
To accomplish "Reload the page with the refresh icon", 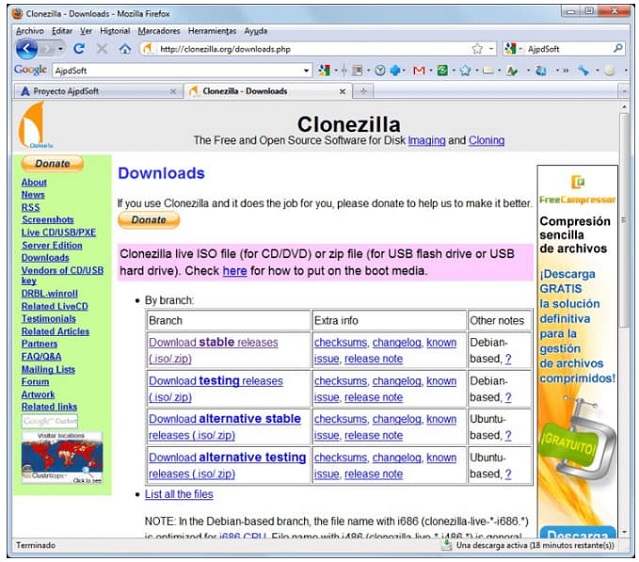I will (79, 49).
